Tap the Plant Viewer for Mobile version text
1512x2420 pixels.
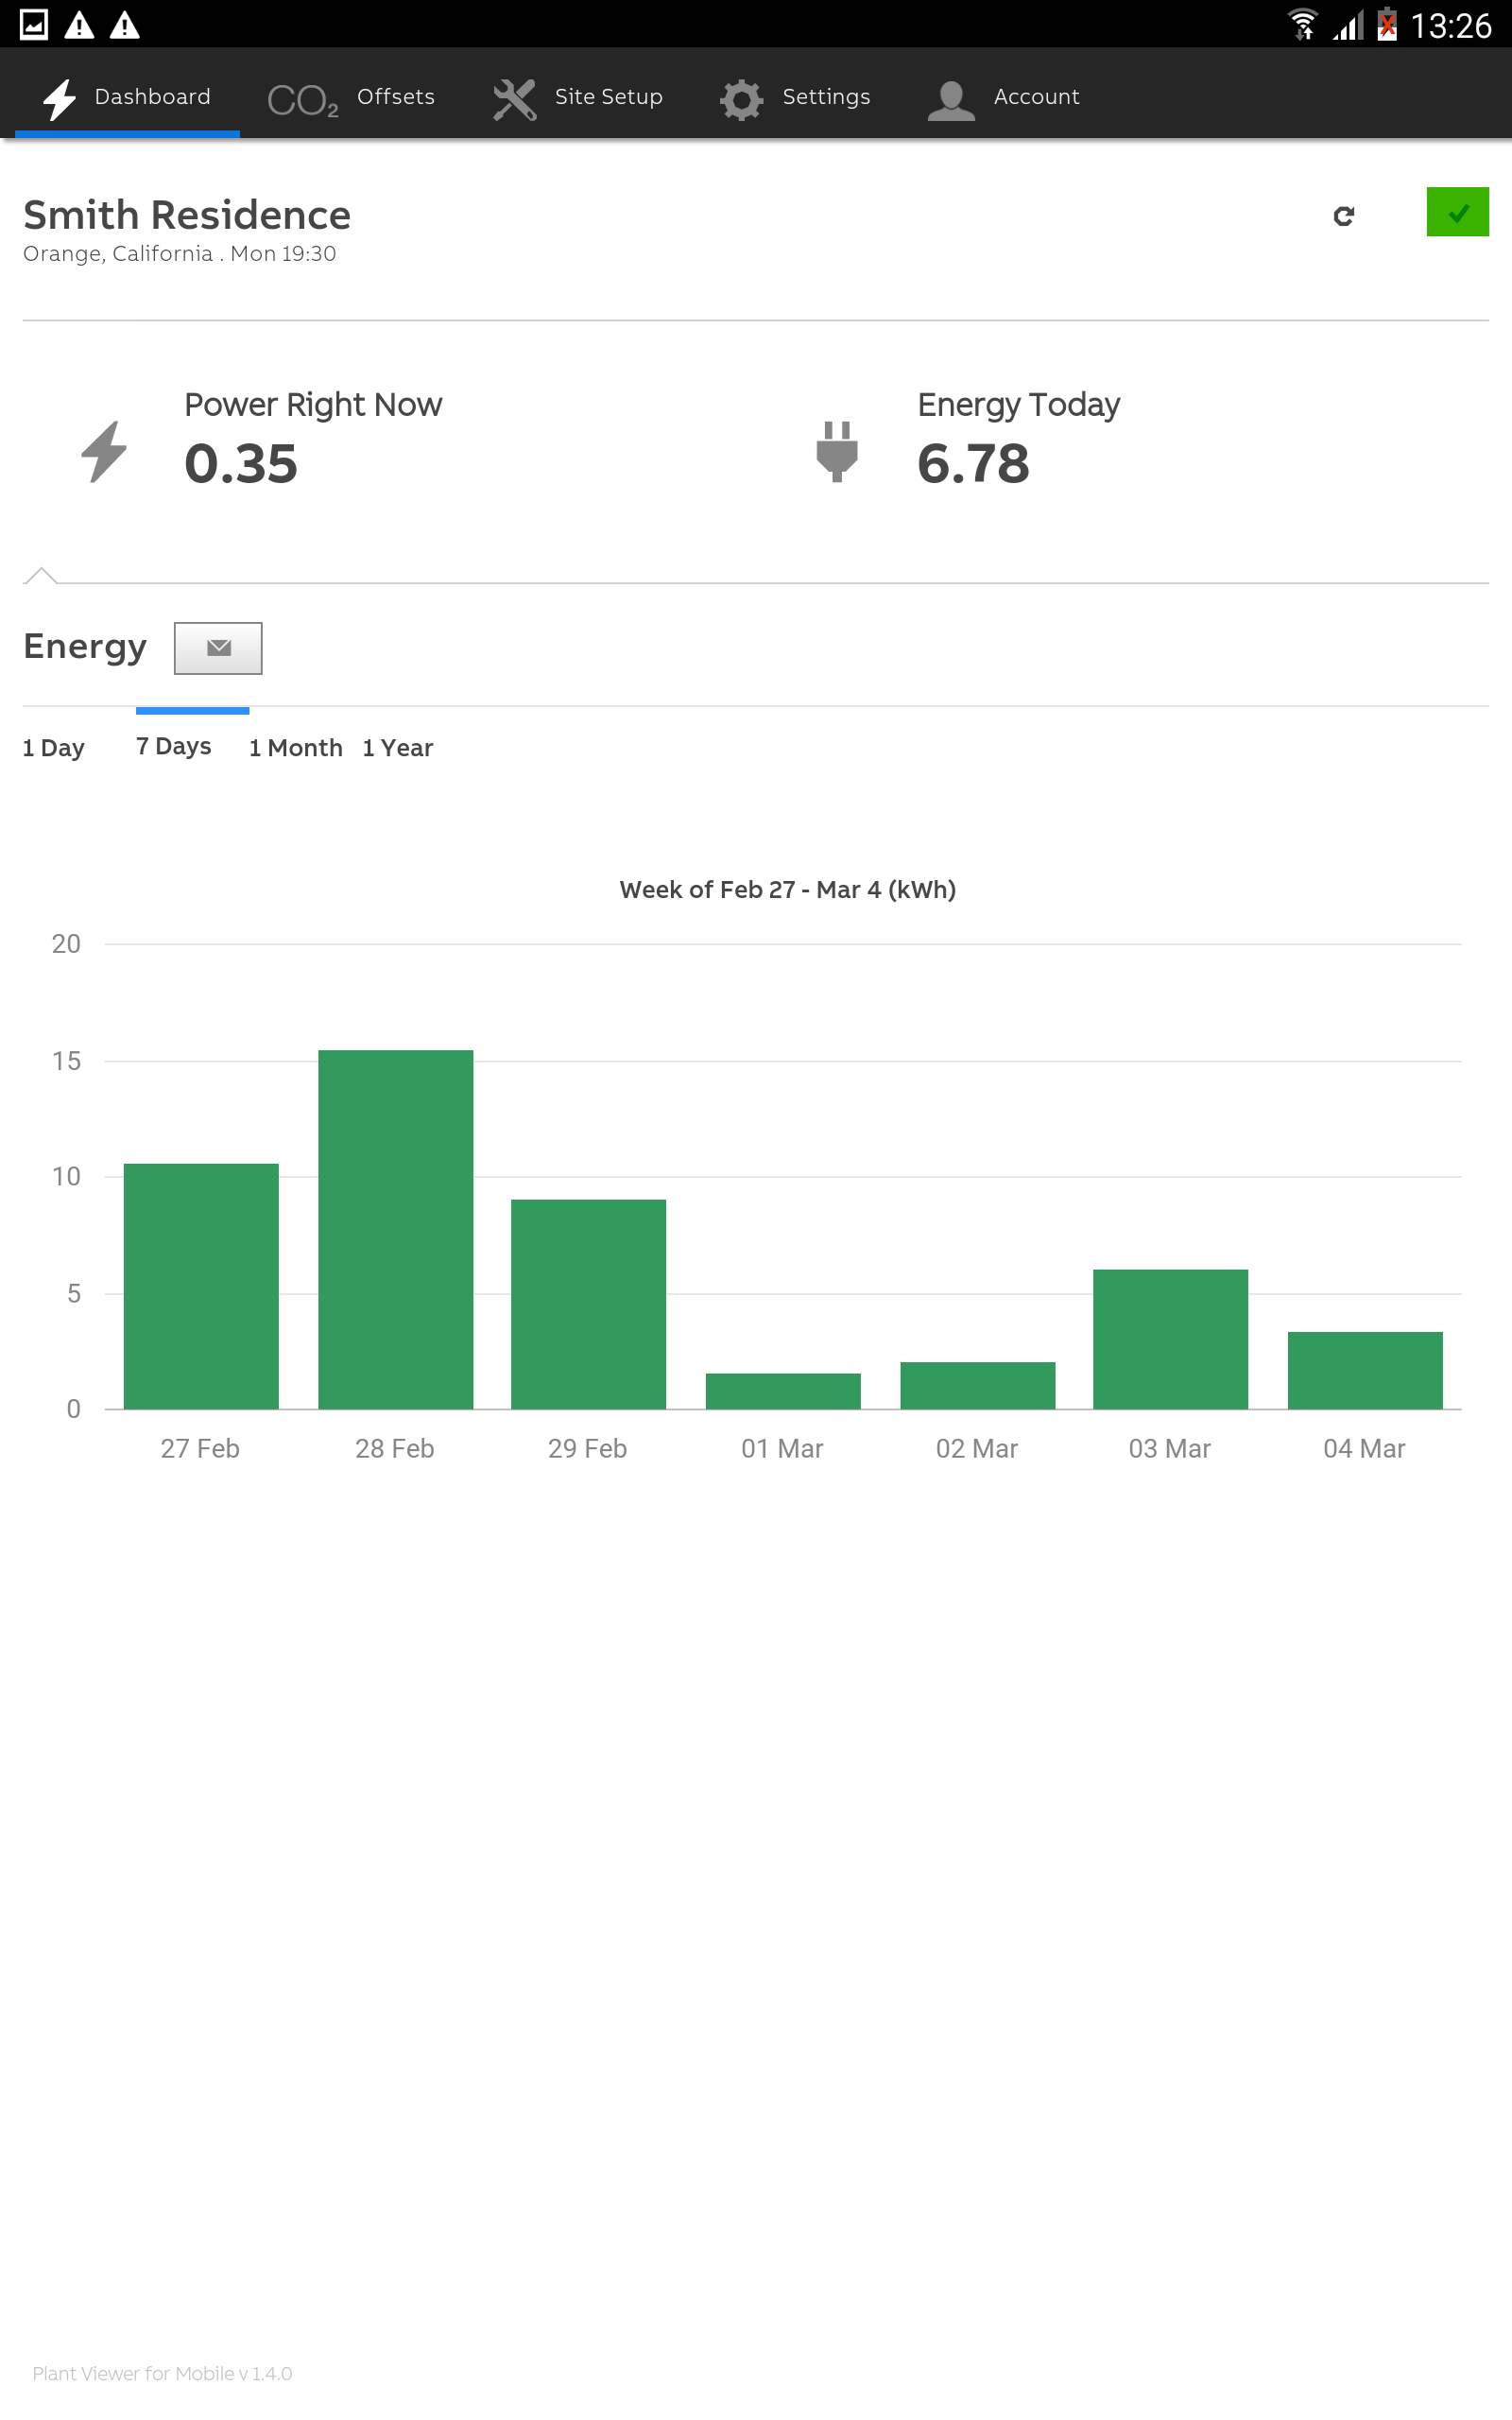(162, 2373)
